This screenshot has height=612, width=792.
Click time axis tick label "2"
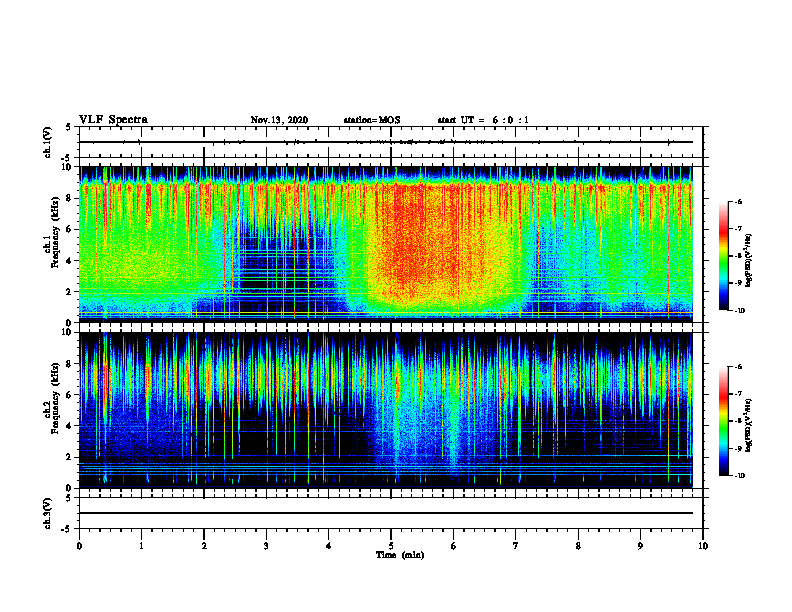pos(204,546)
